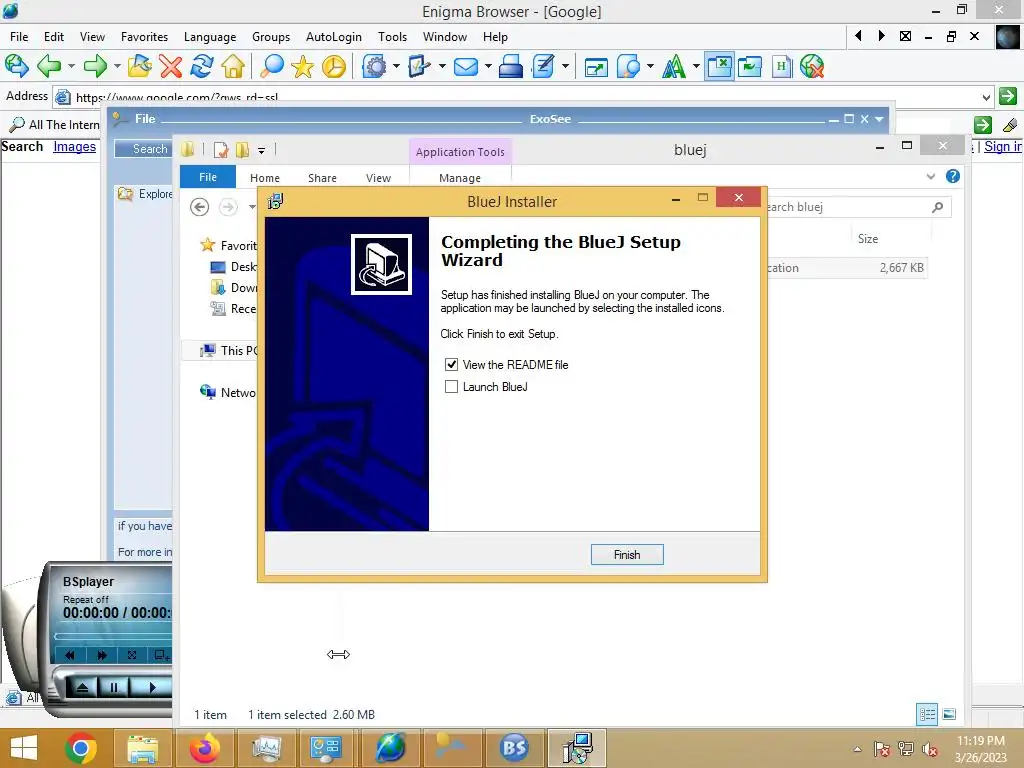This screenshot has height=768, width=1024.
Task: Click the Search button in ExoSee window
Action: click(144, 149)
